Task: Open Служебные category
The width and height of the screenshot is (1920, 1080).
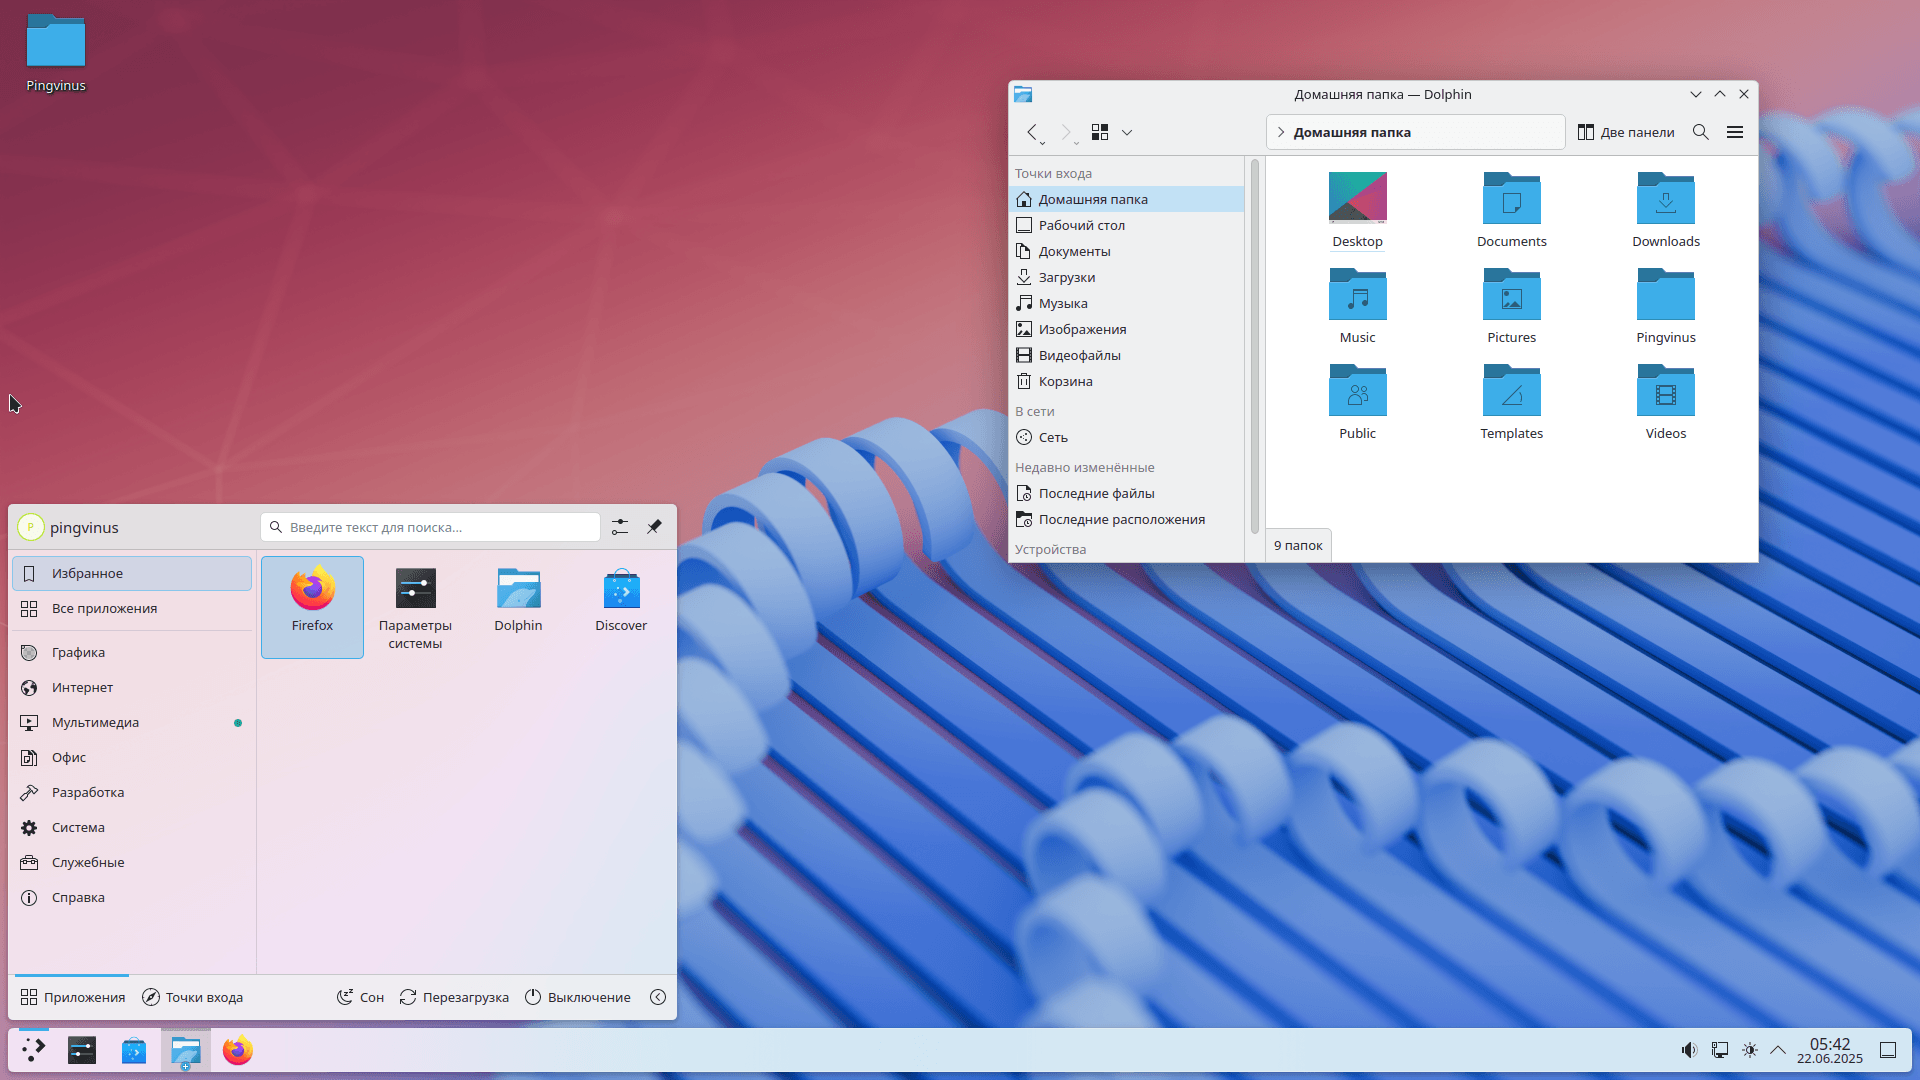Action: pos(132,862)
